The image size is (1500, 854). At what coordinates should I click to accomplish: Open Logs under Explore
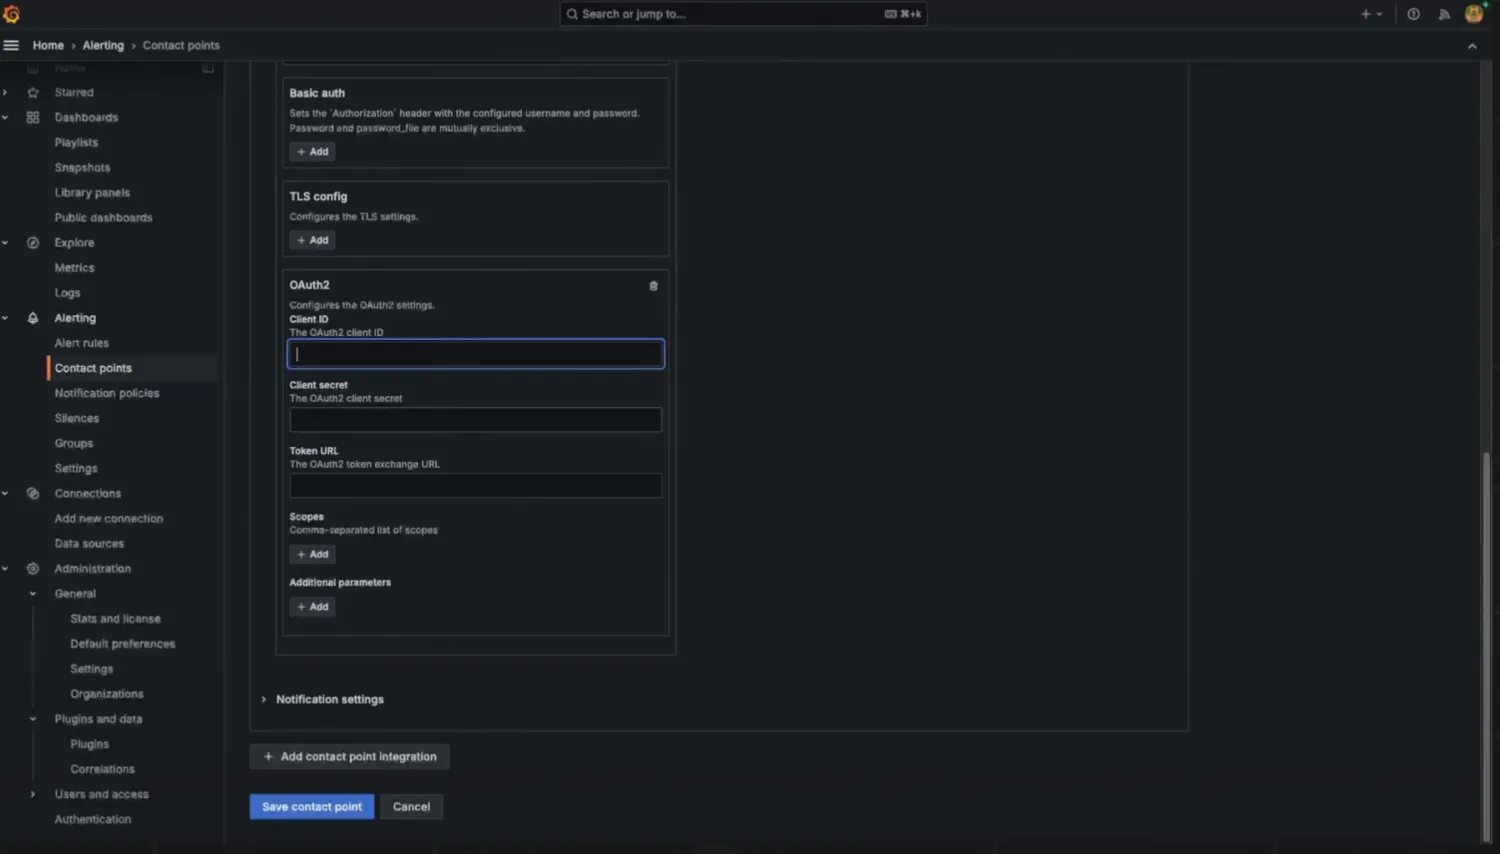click(x=67, y=293)
